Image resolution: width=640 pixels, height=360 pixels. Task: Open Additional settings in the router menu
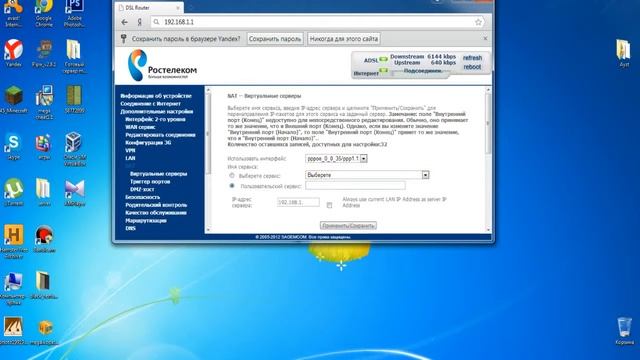point(157,111)
